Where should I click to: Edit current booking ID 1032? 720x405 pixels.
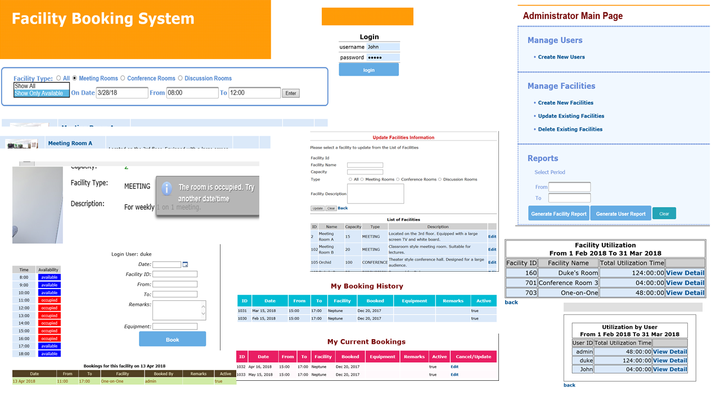point(455,367)
